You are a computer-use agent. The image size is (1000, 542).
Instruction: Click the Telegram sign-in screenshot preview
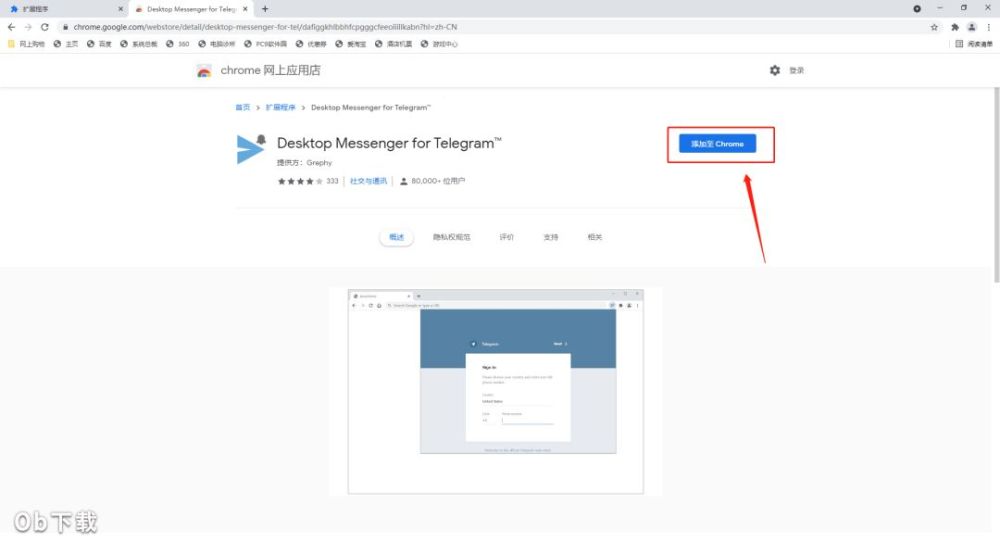coord(496,392)
